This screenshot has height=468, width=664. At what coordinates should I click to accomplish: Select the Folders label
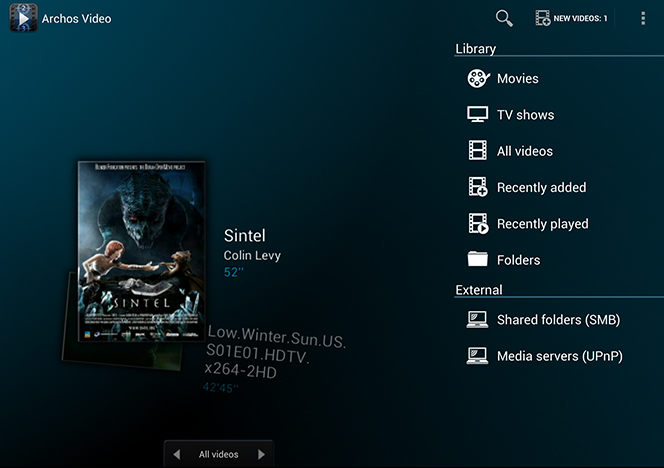[x=518, y=260]
